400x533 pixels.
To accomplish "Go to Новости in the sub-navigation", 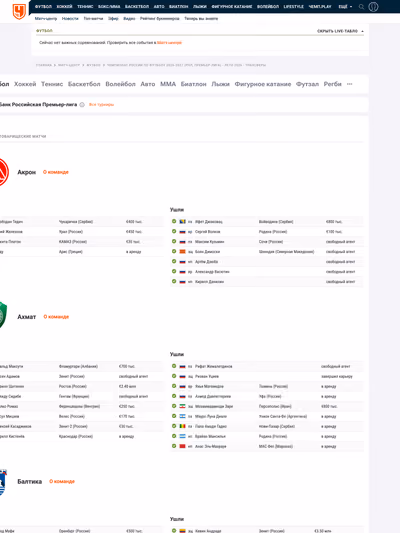I will coord(70,19).
